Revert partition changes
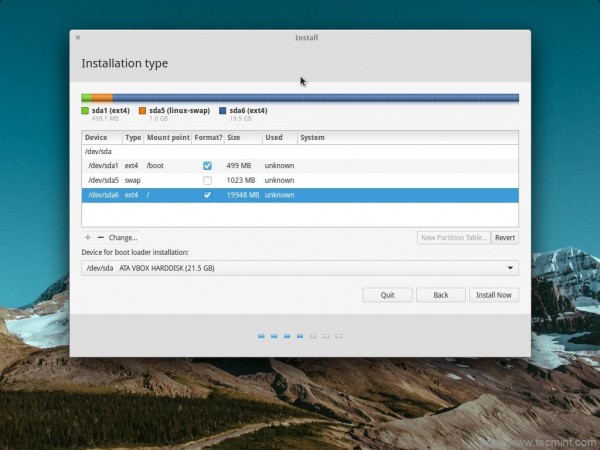Screen dimensions: 600x450 tap(505, 238)
